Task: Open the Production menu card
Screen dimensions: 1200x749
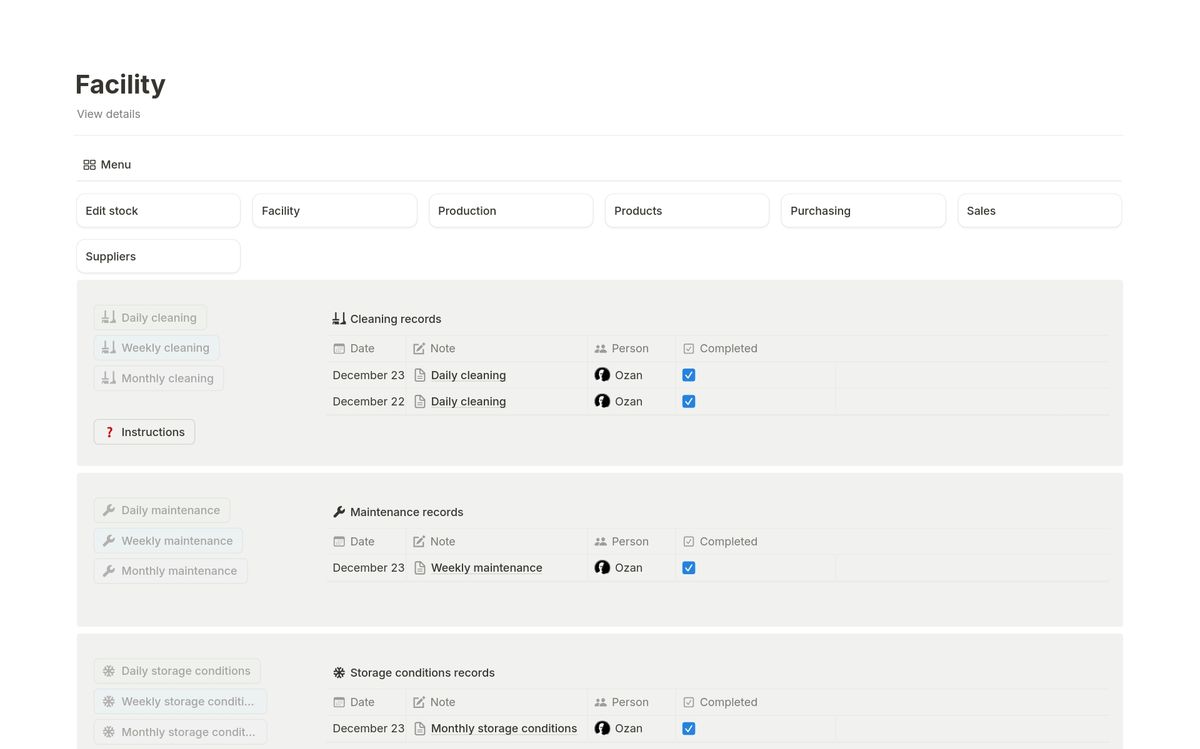Action: tap(511, 211)
